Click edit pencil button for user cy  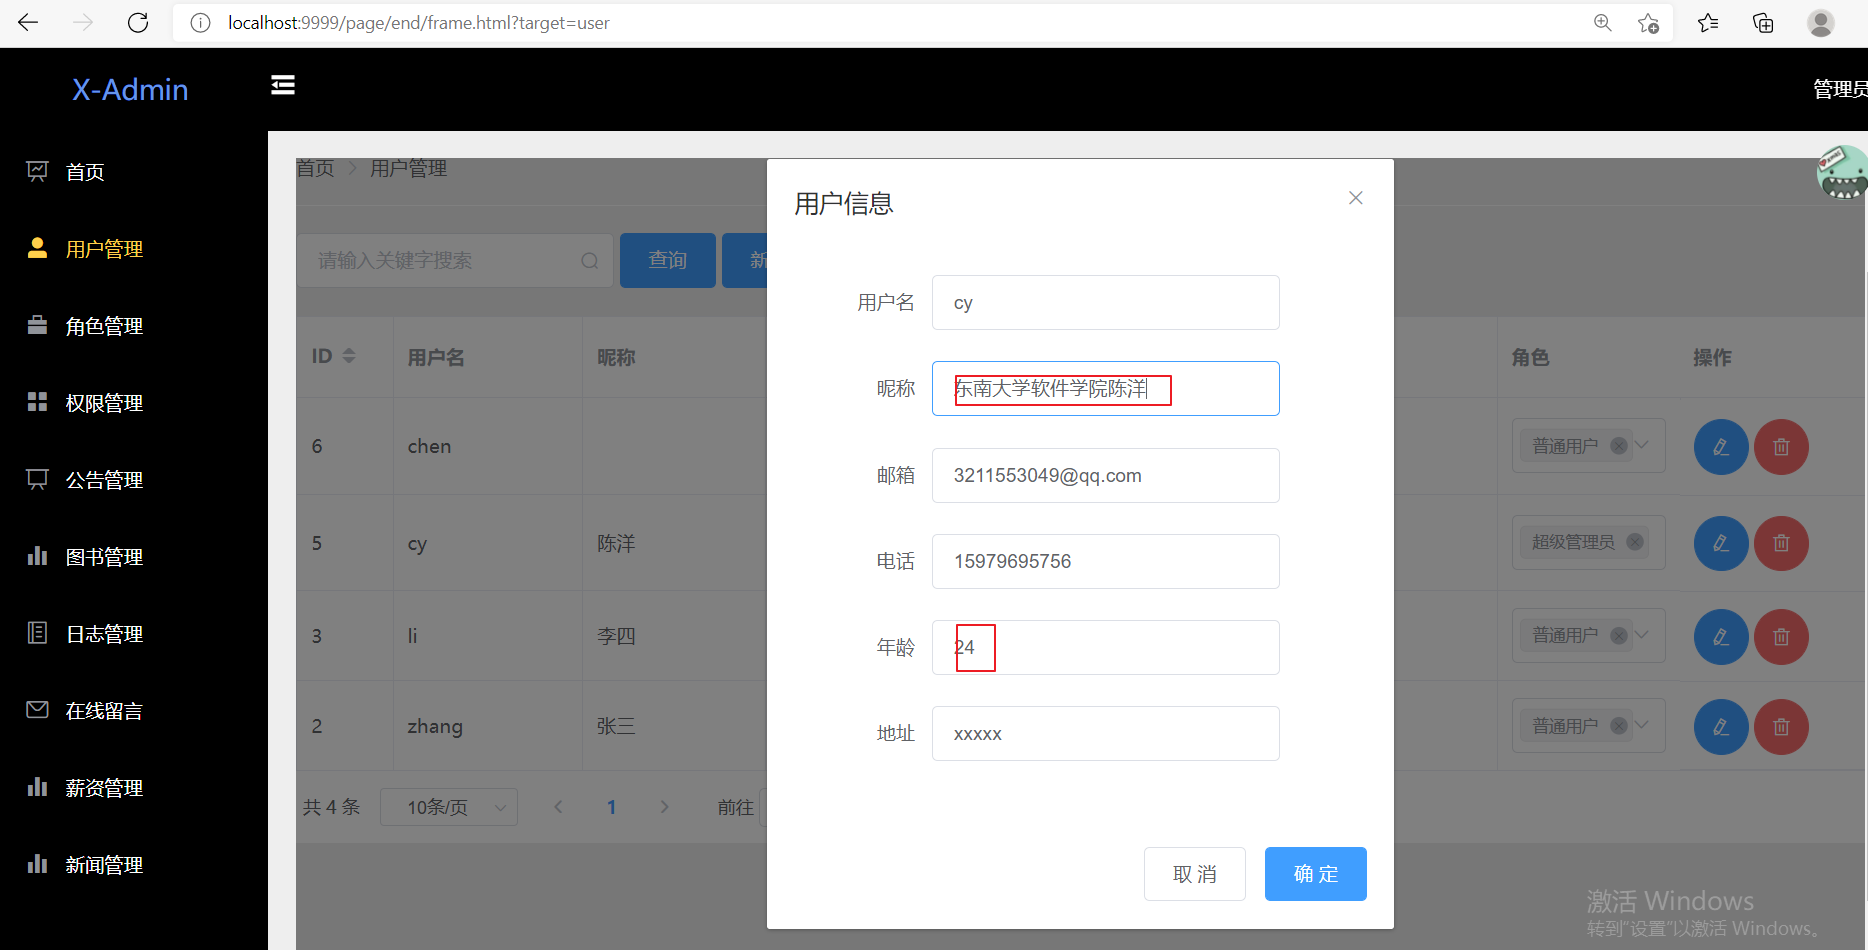(1721, 543)
